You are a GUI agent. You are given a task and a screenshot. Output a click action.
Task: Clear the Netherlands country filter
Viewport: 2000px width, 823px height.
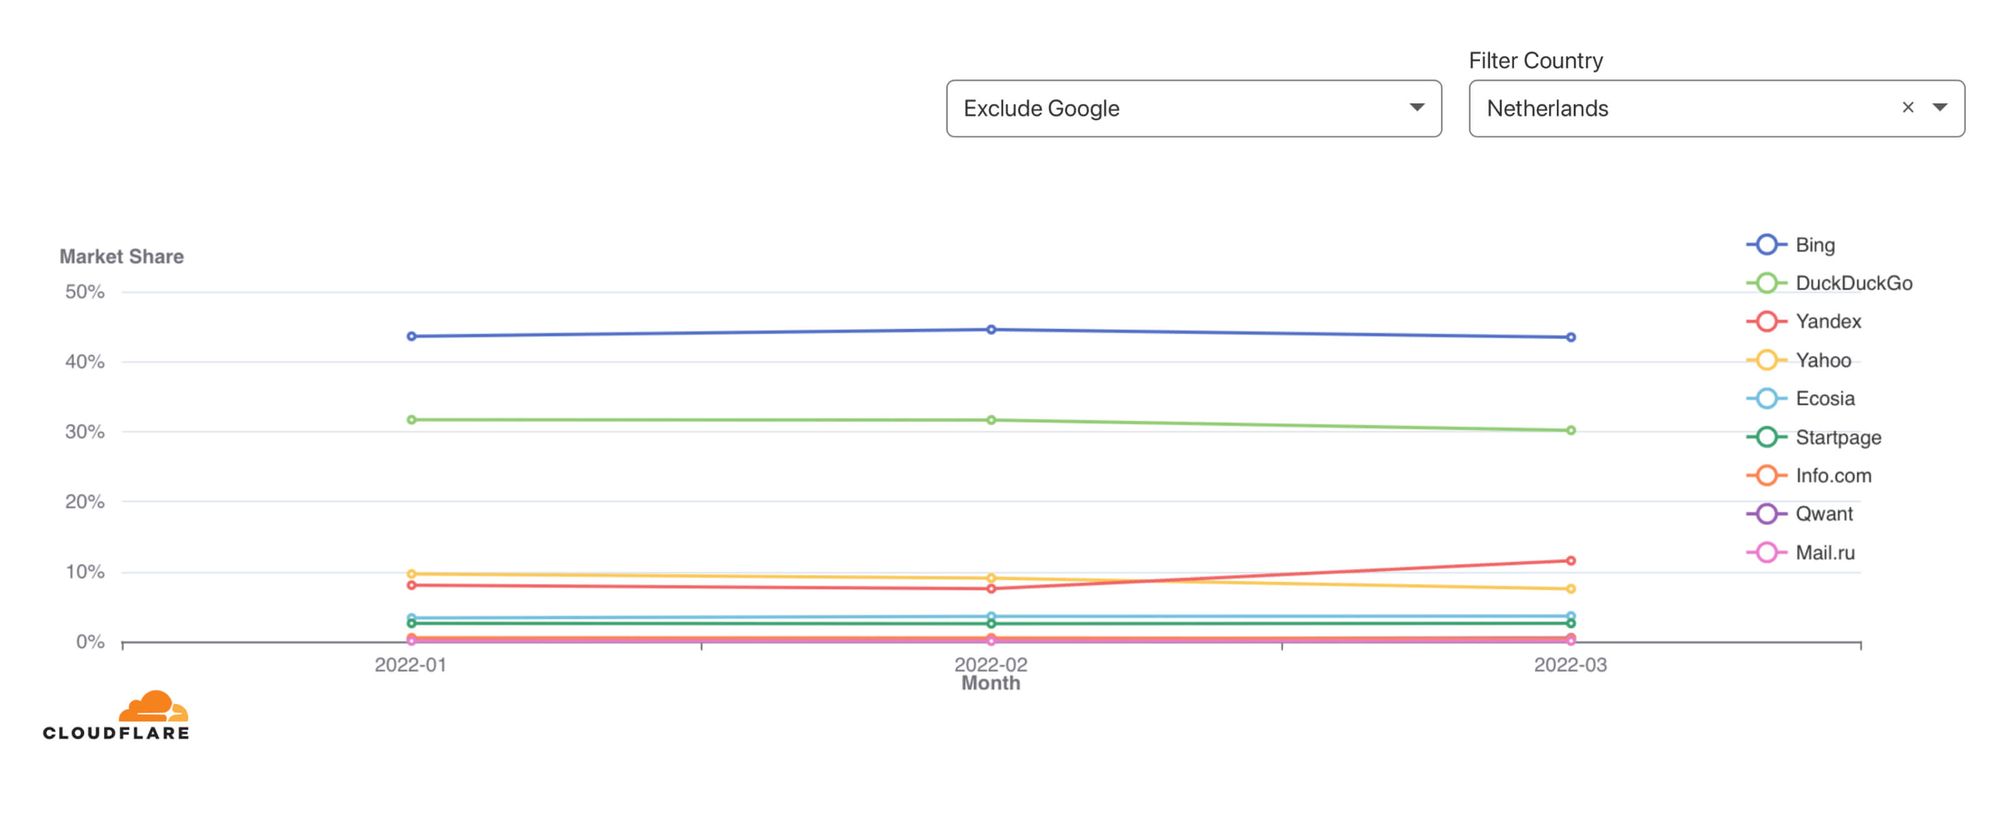[x=1908, y=108]
